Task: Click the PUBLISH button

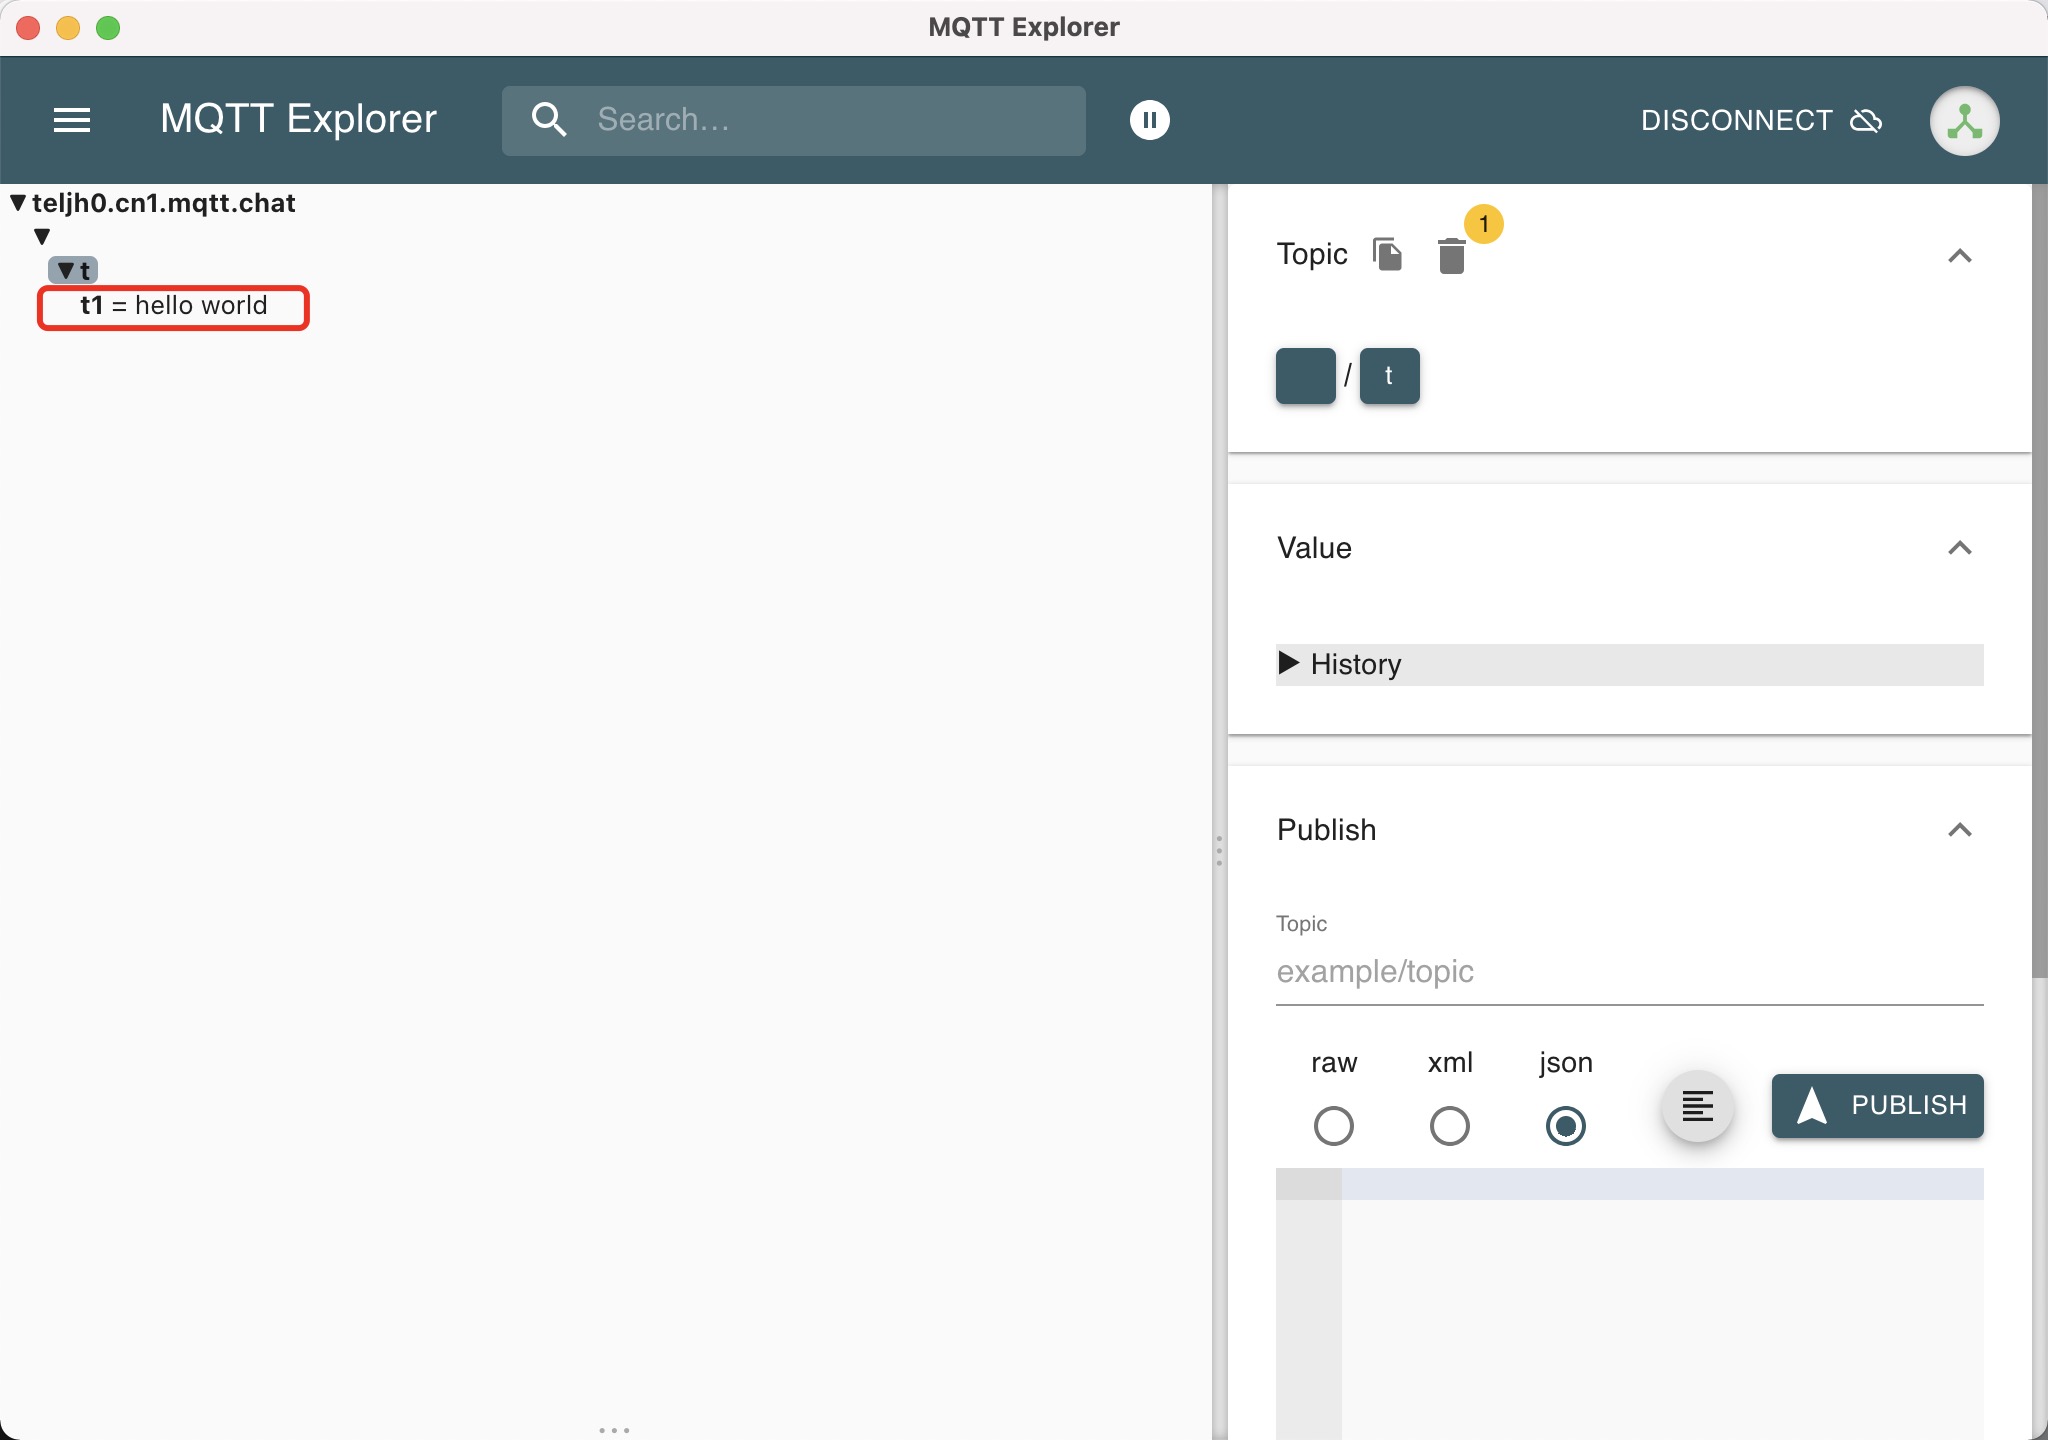Action: (x=1877, y=1105)
